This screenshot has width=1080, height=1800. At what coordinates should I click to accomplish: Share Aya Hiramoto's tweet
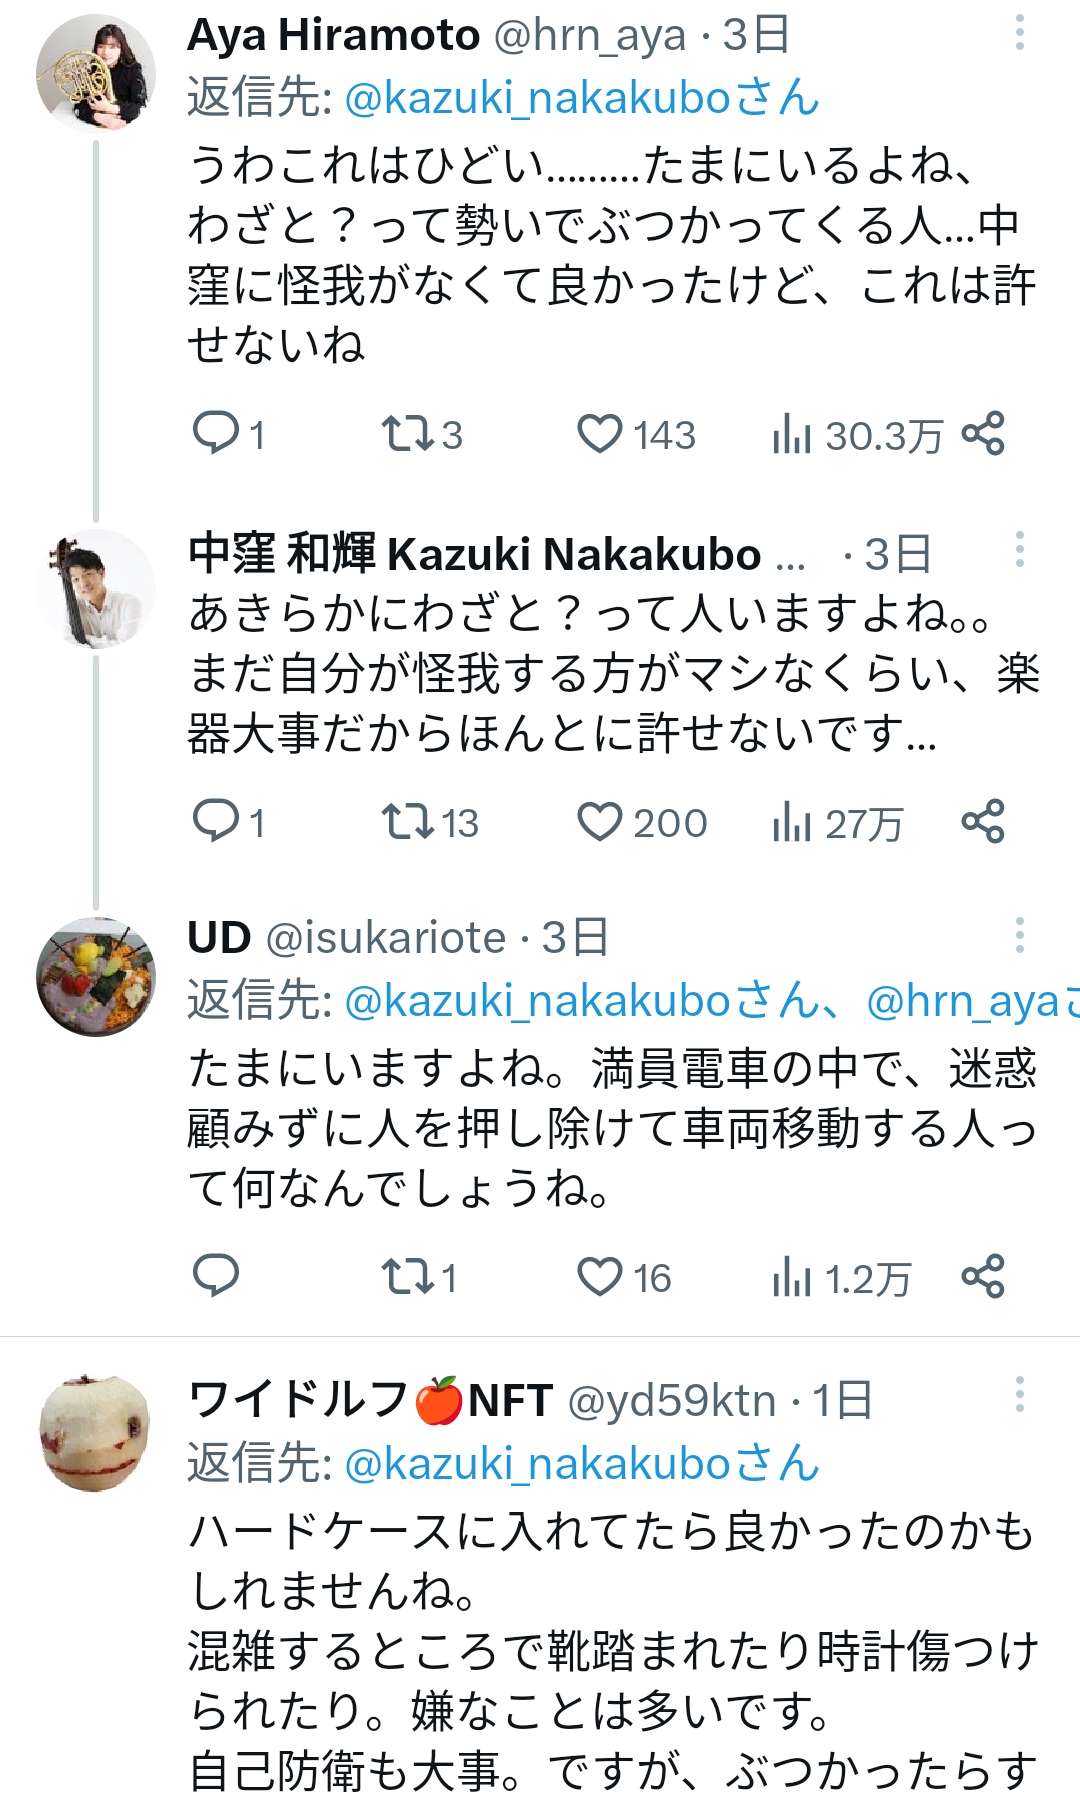pyautogui.click(x=982, y=434)
